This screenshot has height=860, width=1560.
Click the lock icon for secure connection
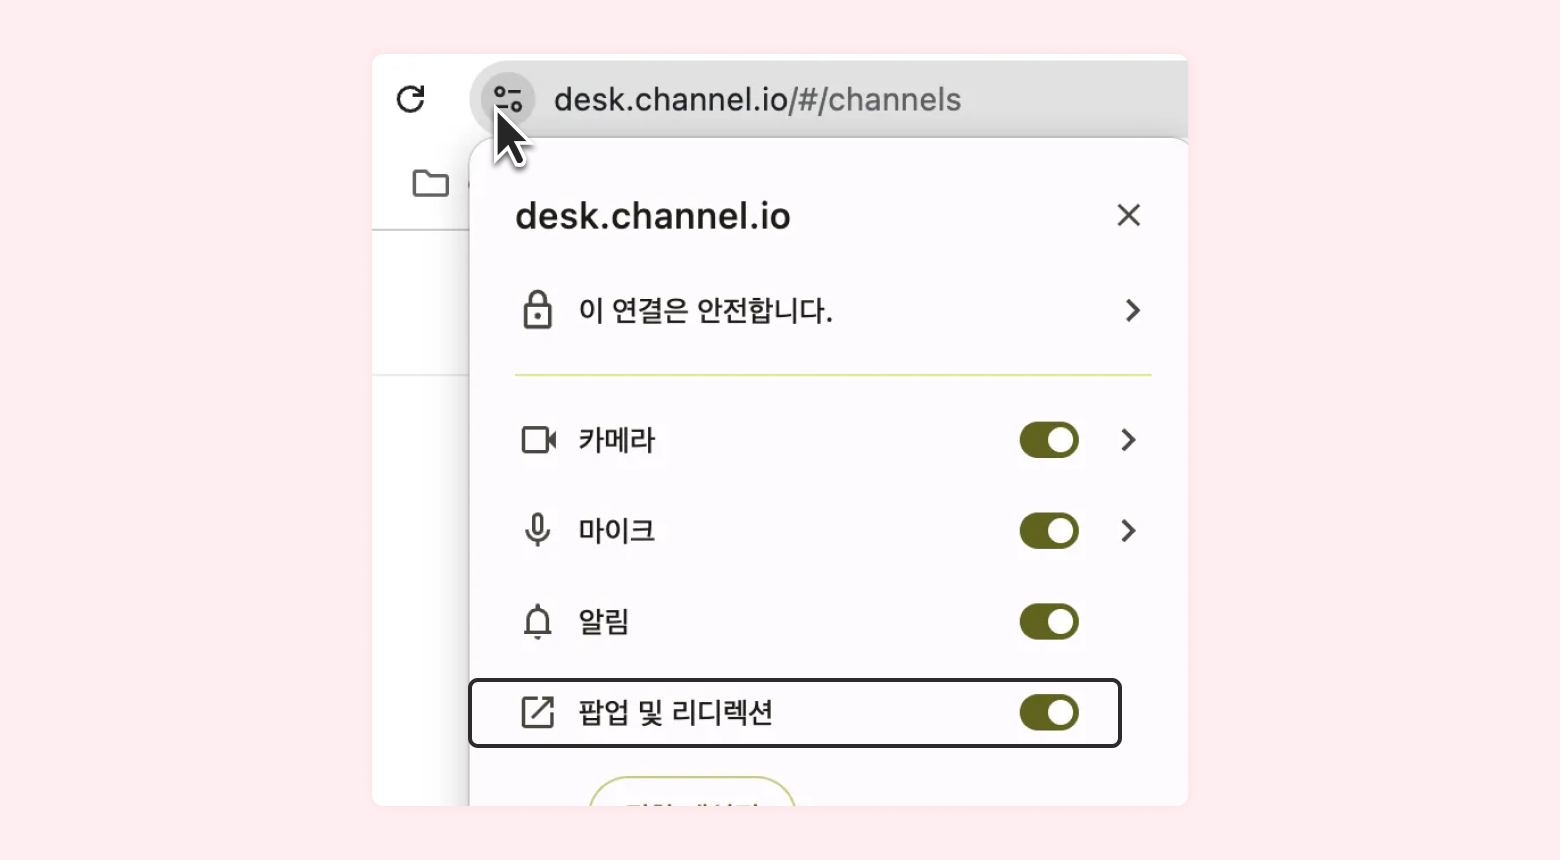pyautogui.click(x=538, y=310)
